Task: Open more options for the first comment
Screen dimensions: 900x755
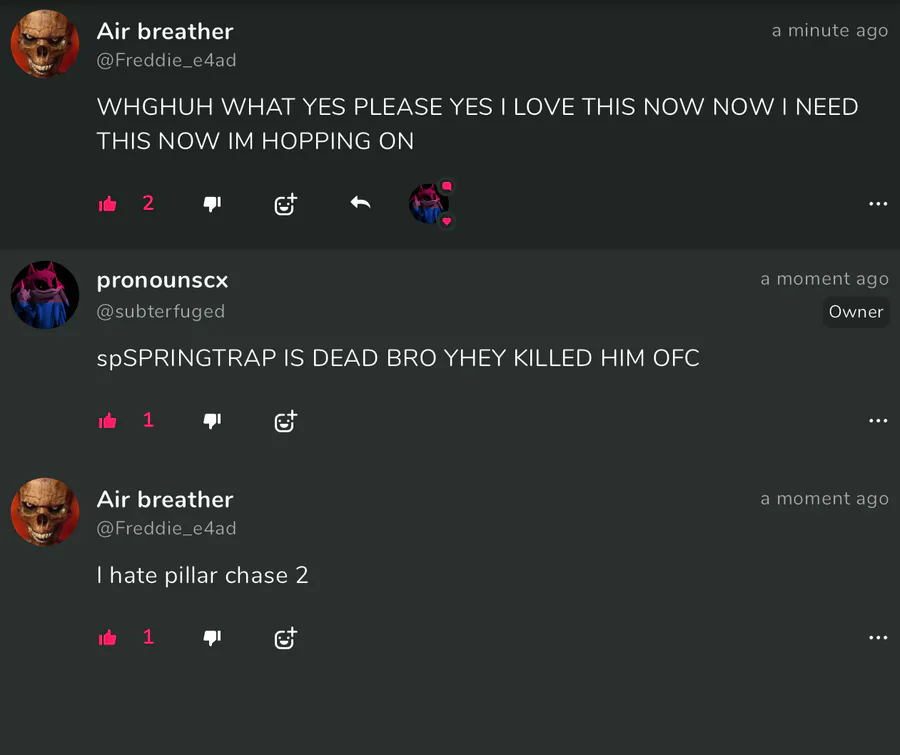Action: pyautogui.click(x=878, y=204)
